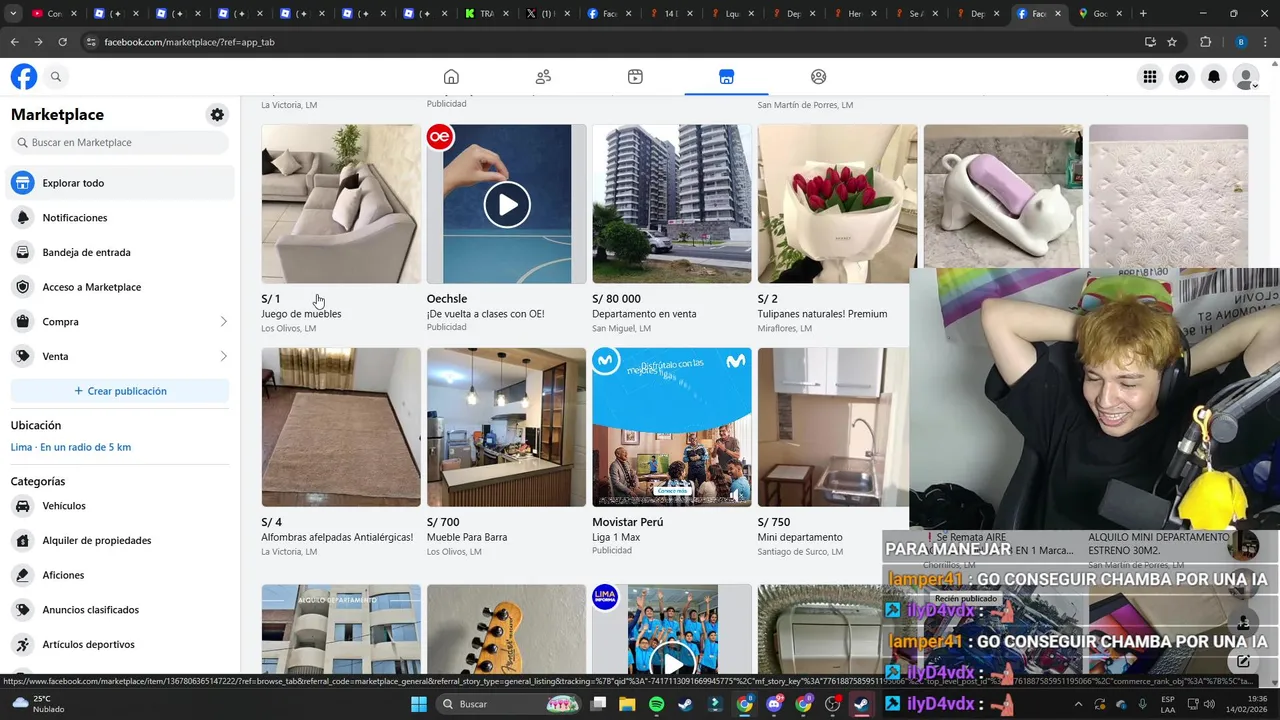Open the Departamento en venta building photo

[672, 204]
